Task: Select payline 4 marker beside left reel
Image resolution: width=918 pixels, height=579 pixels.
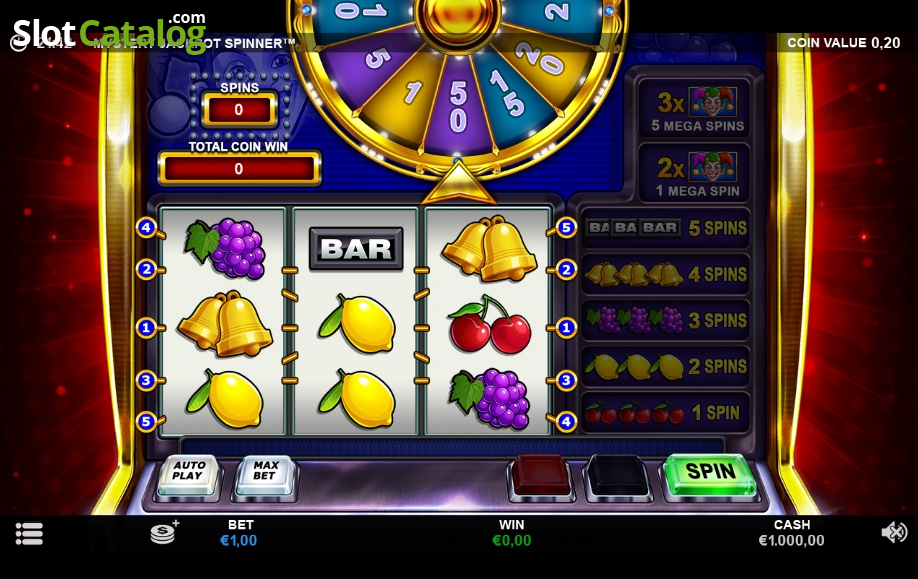Action: [x=146, y=227]
